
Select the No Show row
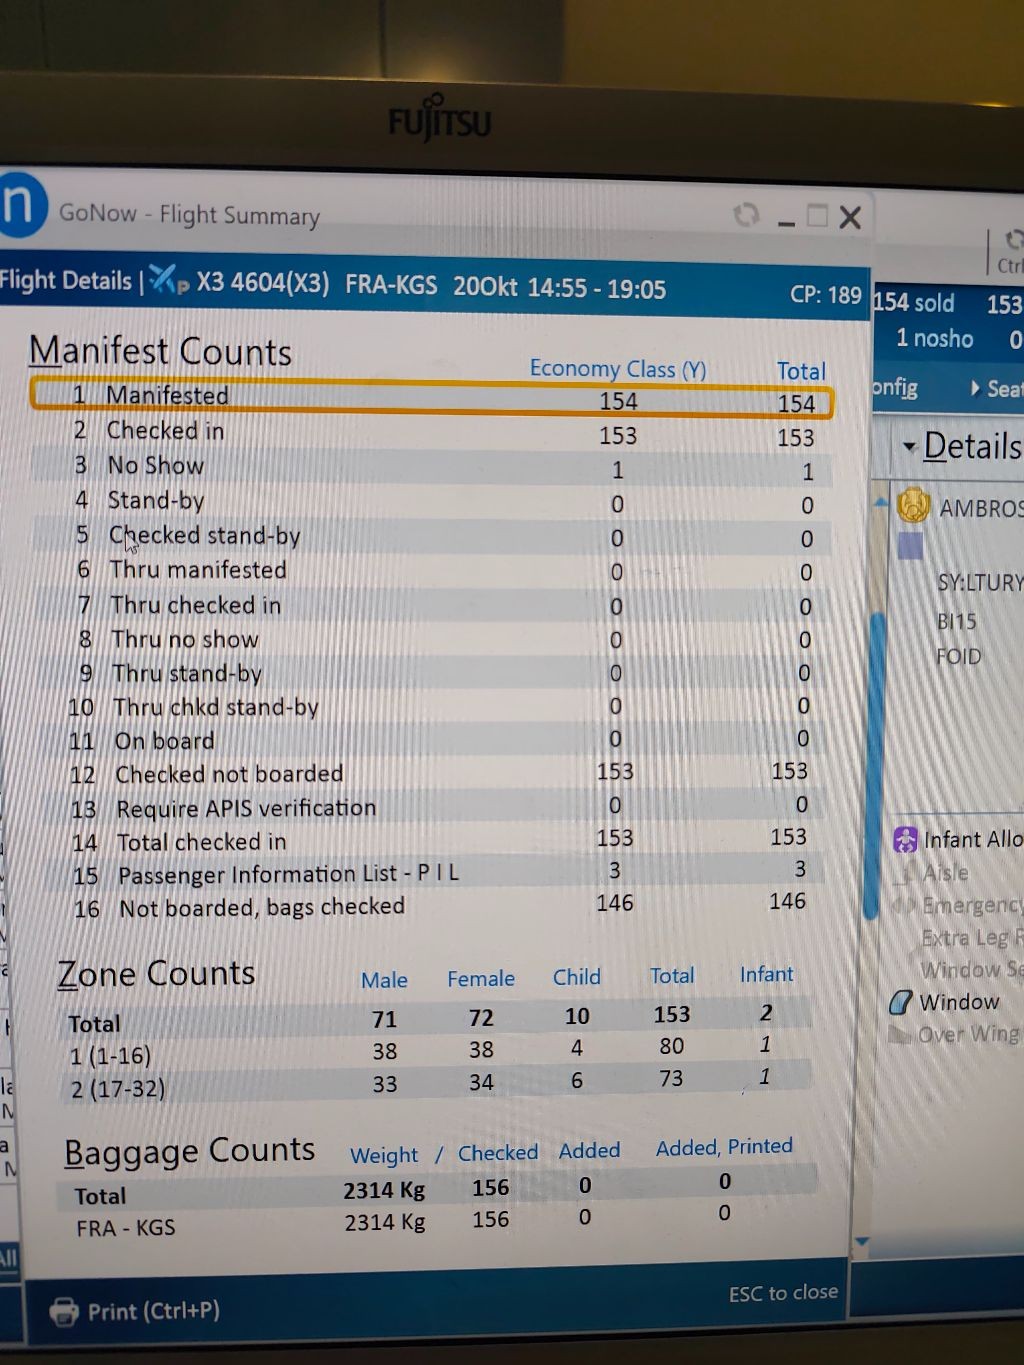430,467
